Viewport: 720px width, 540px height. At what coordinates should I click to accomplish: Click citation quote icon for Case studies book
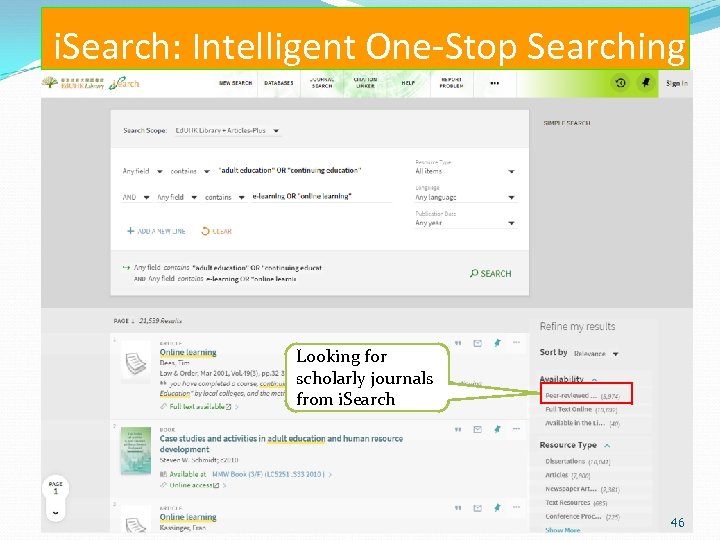click(458, 430)
